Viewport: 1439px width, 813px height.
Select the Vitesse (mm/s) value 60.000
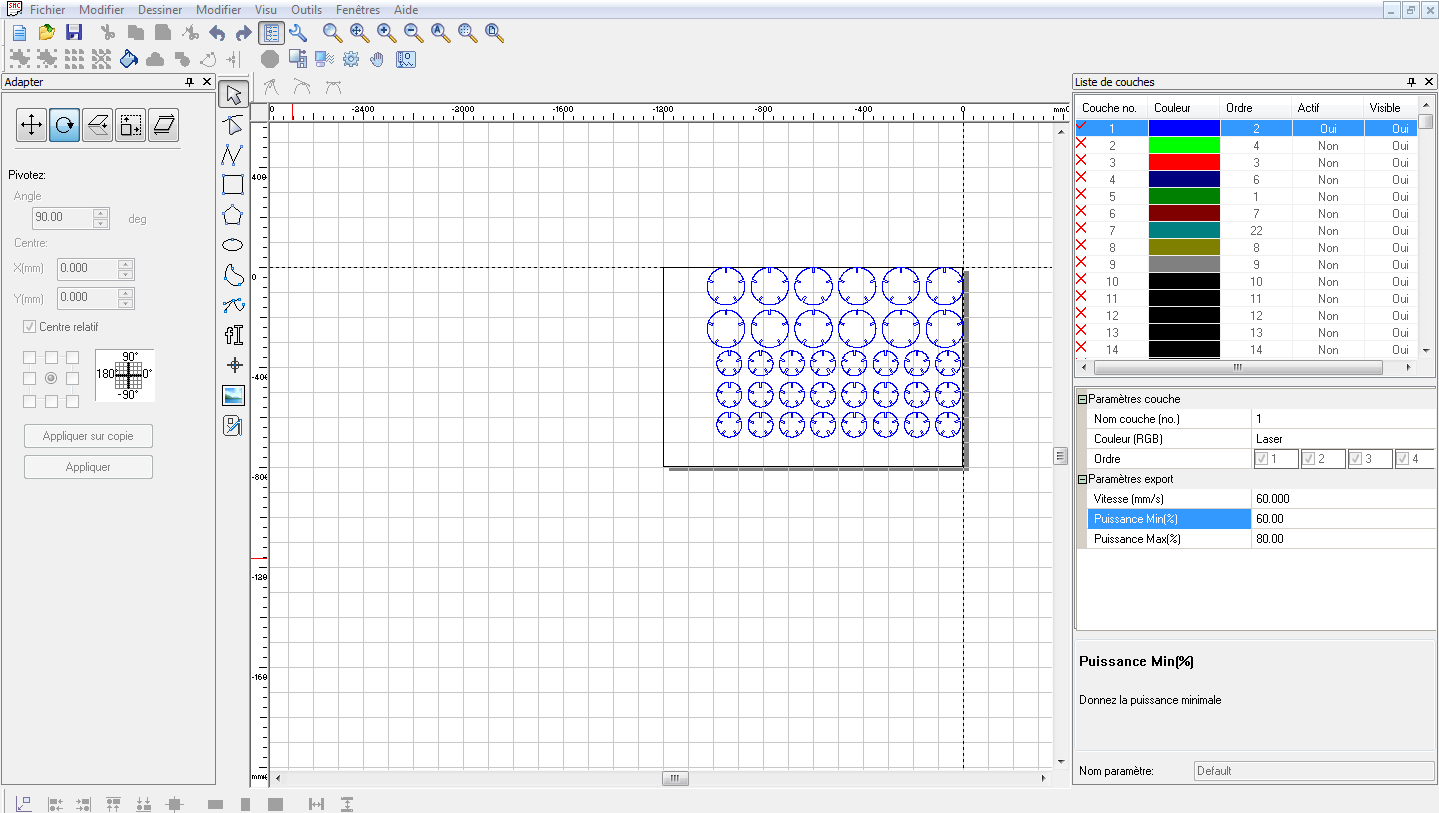pos(1343,499)
